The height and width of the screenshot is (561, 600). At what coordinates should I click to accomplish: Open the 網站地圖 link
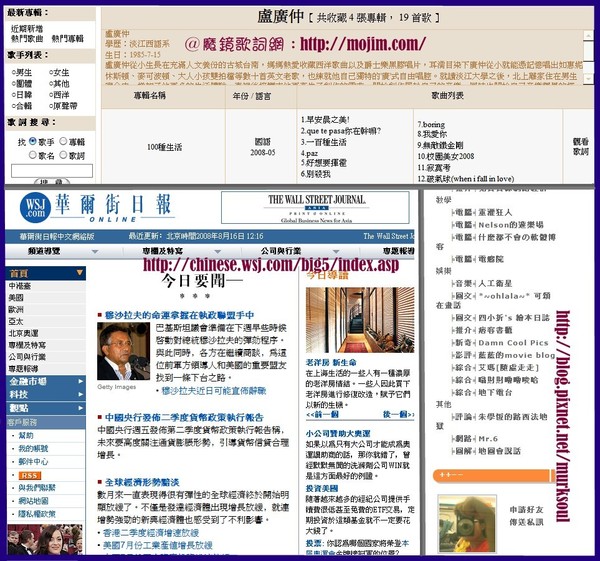[x=33, y=501]
